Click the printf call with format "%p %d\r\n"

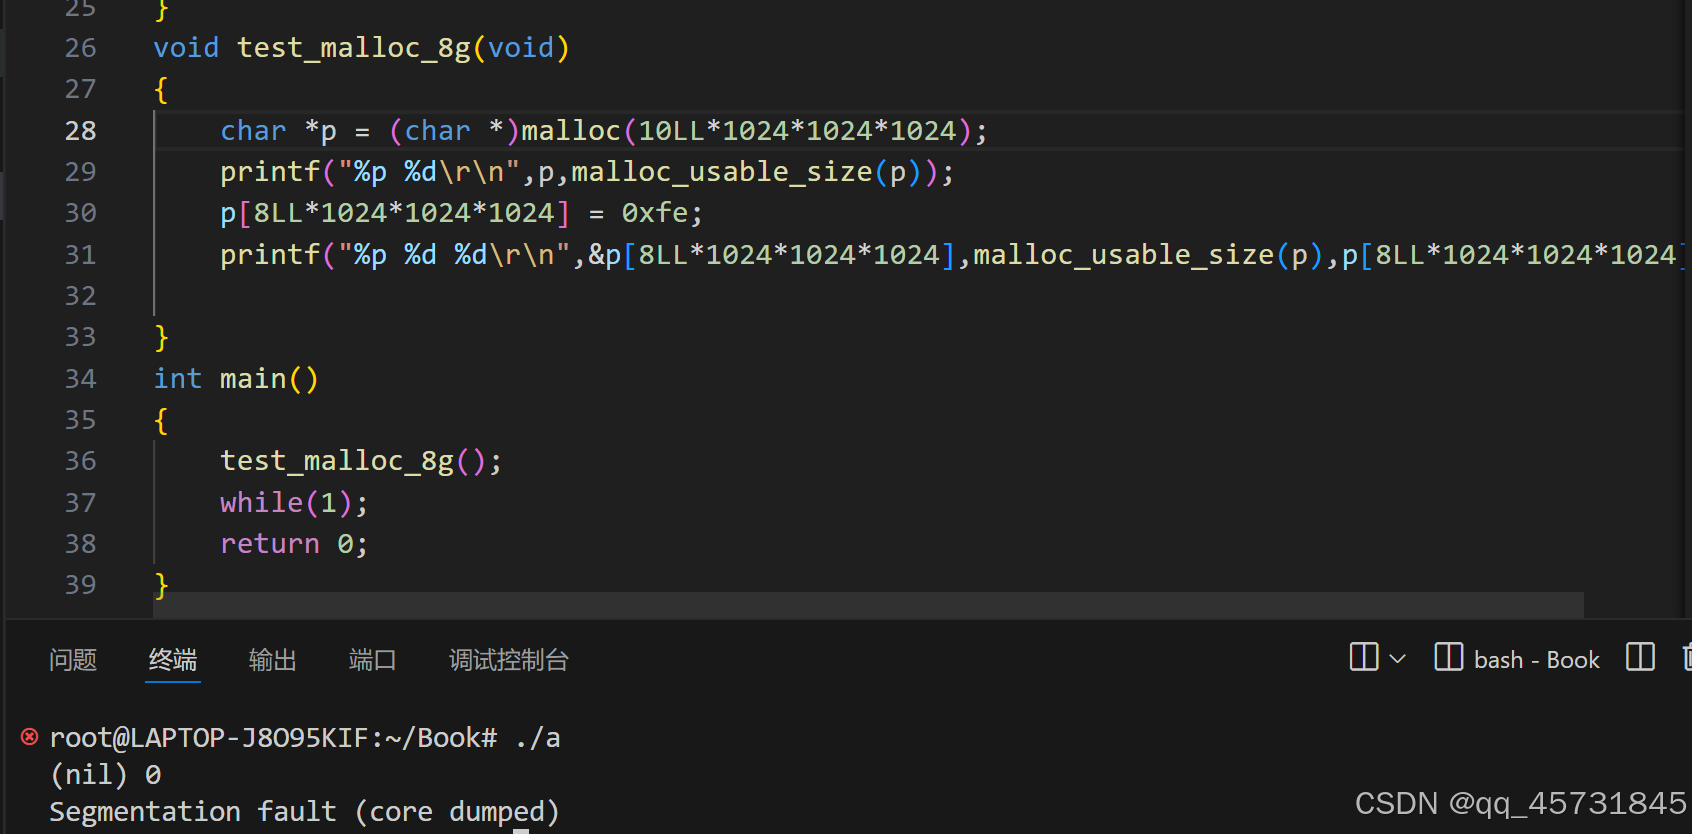point(587,172)
